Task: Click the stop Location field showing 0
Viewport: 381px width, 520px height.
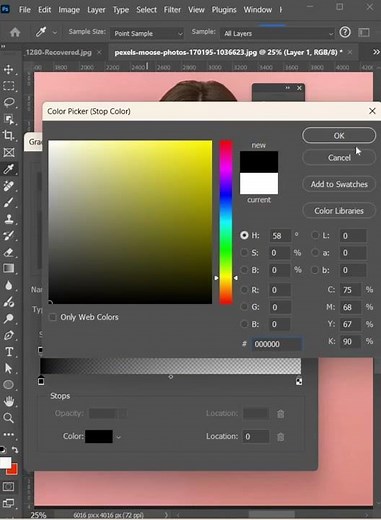Action: pos(256,436)
